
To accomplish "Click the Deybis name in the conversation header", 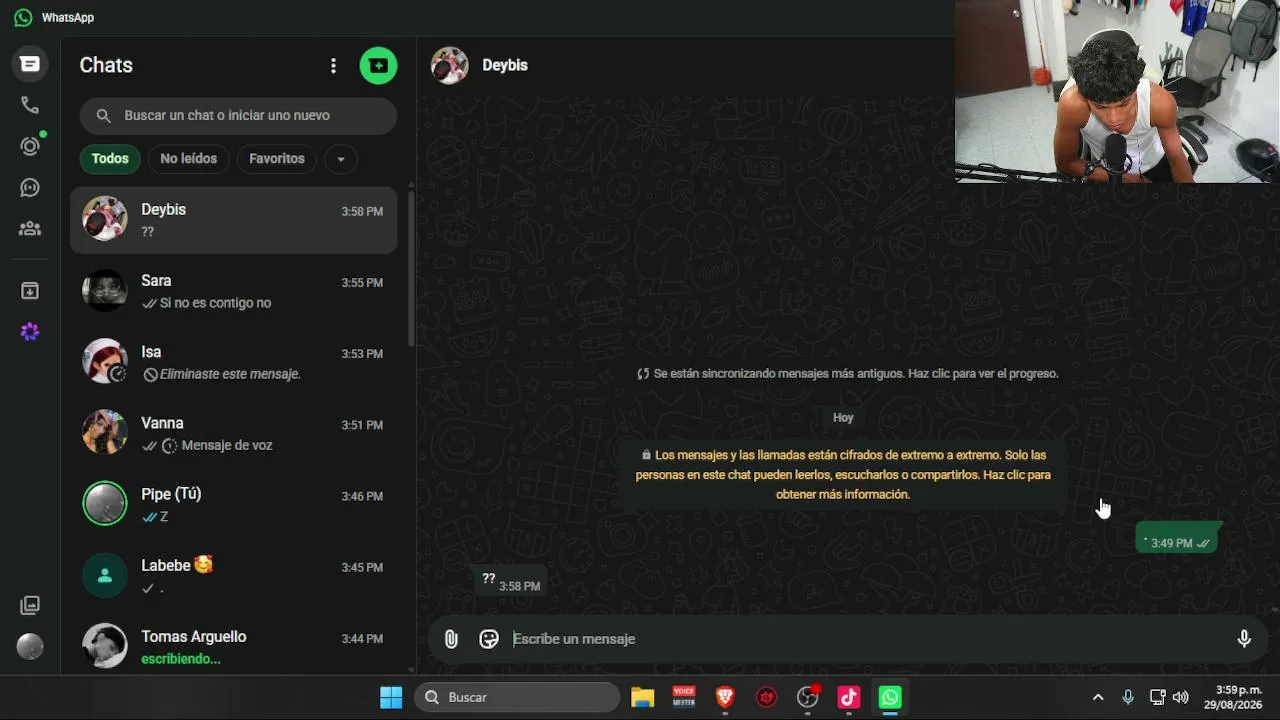I will tap(505, 65).
